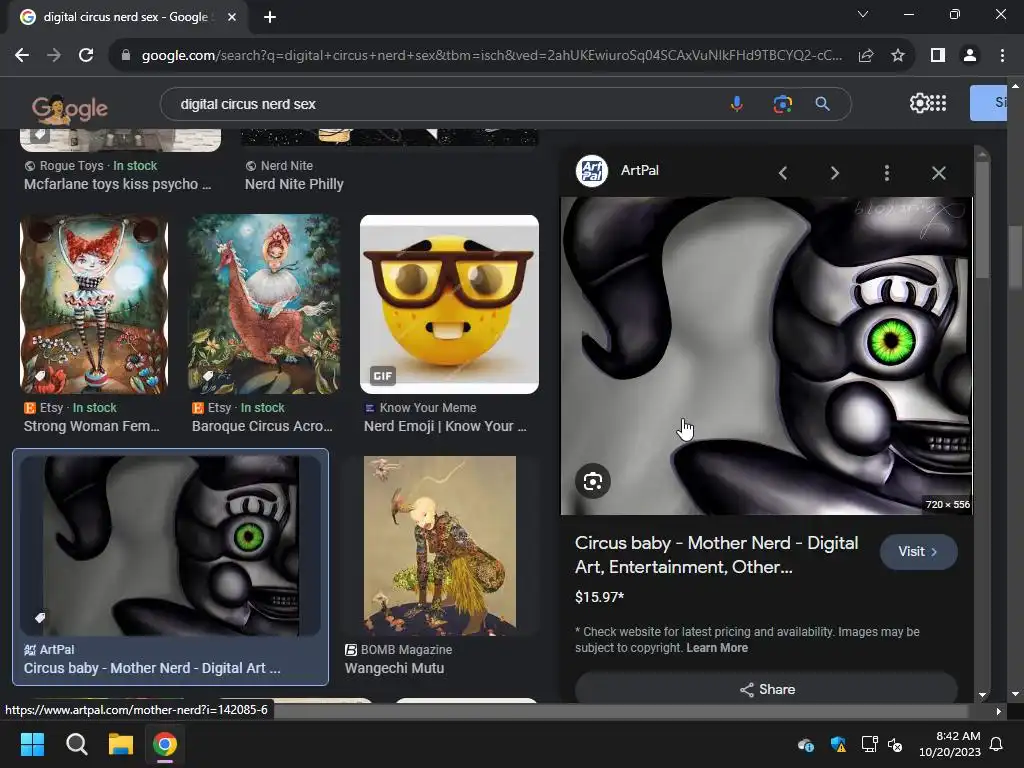Share the previewed image
This screenshot has width=1024, height=768.
766,689
